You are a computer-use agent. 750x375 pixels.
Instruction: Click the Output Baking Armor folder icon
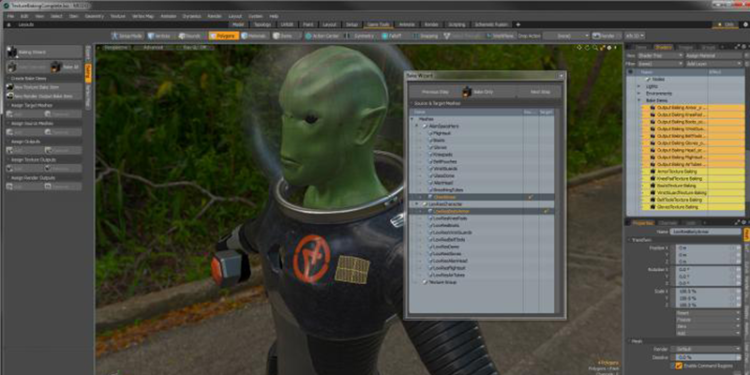click(x=652, y=108)
